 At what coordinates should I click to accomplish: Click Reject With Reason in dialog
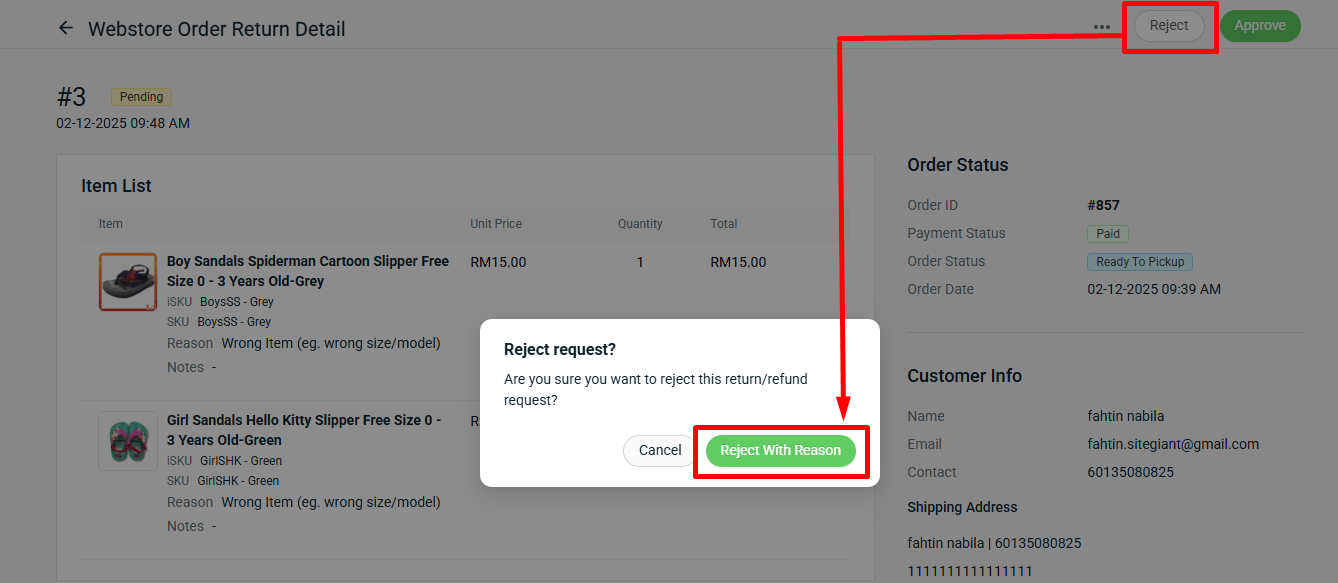coord(780,450)
